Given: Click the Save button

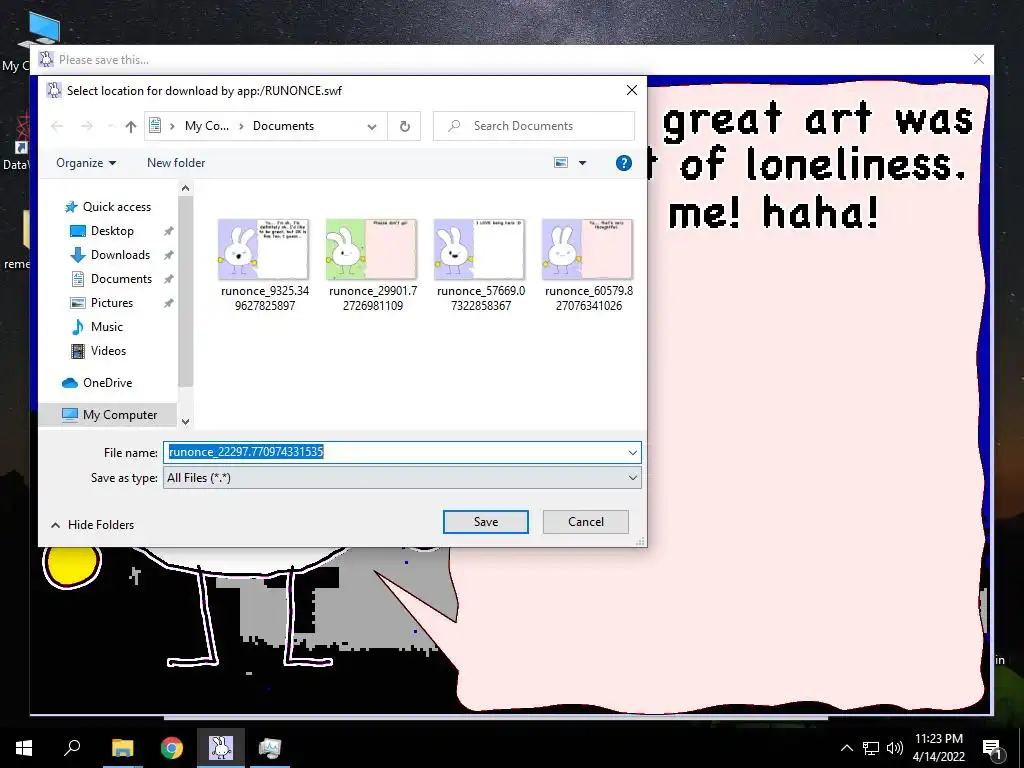Looking at the screenshot, I should (486, 522).
